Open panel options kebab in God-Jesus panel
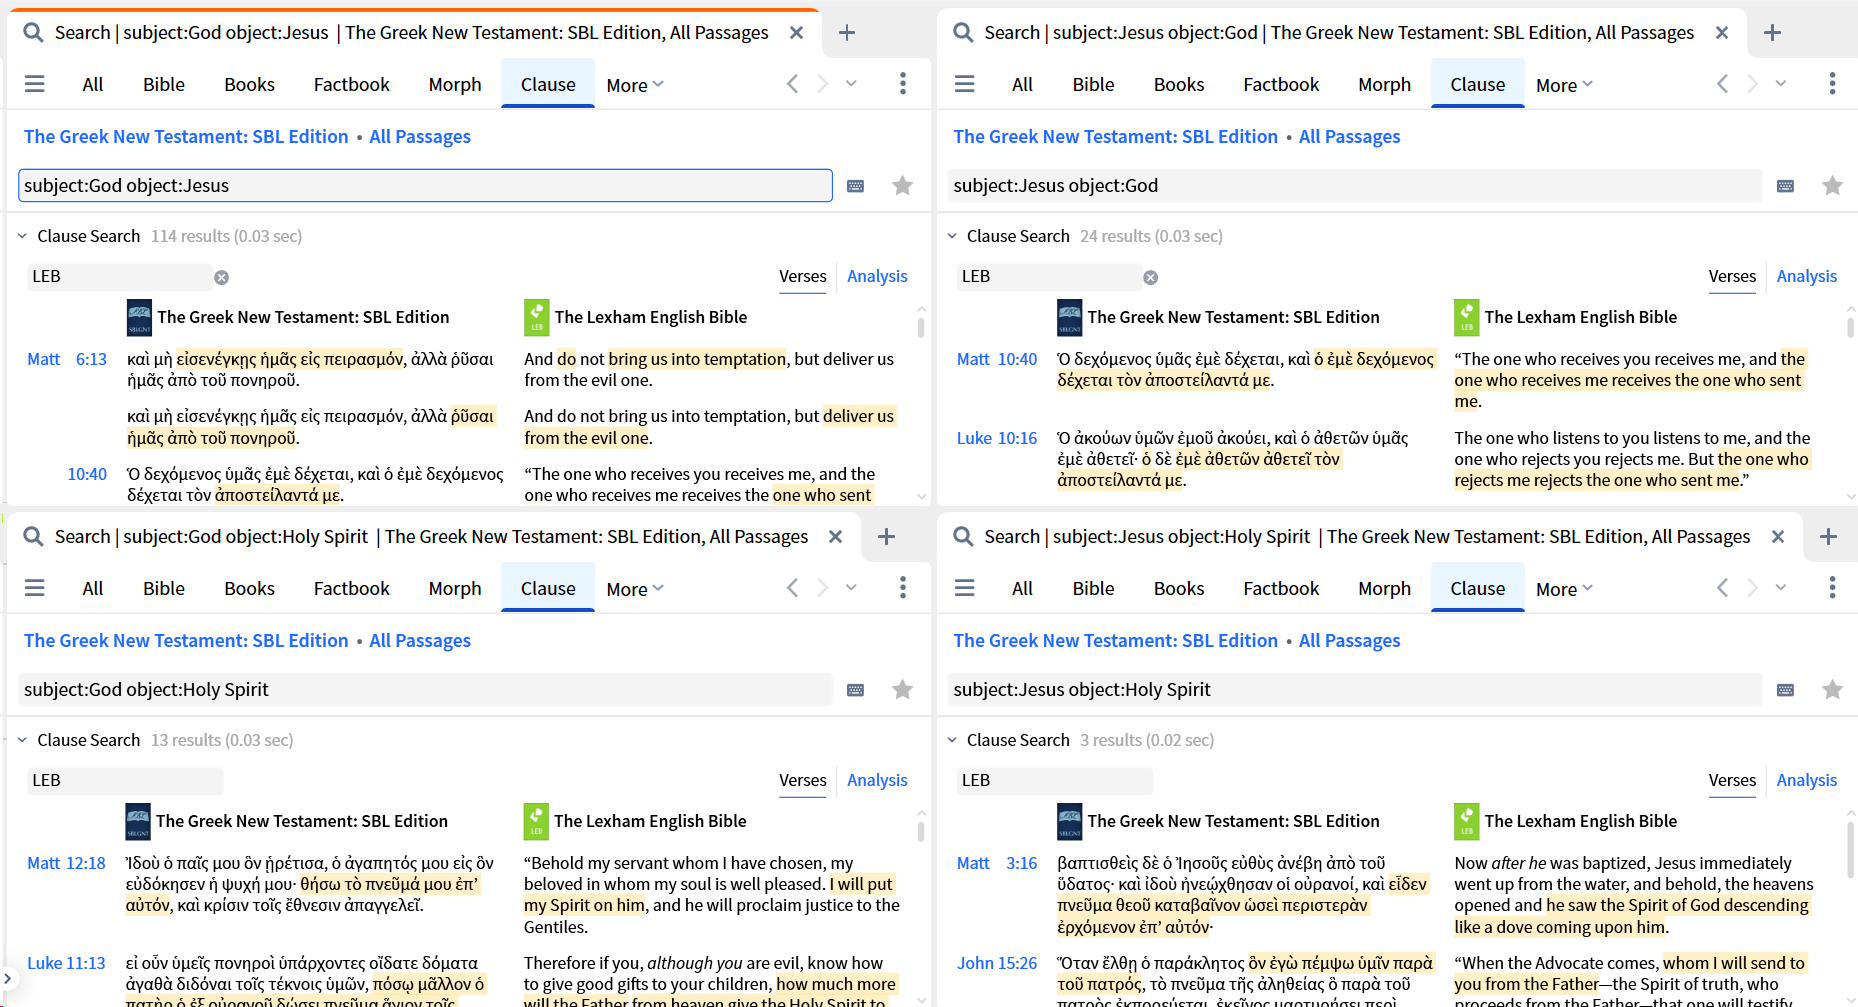Viewport: 1858px width, 1007px height. (x=903, y=84)
